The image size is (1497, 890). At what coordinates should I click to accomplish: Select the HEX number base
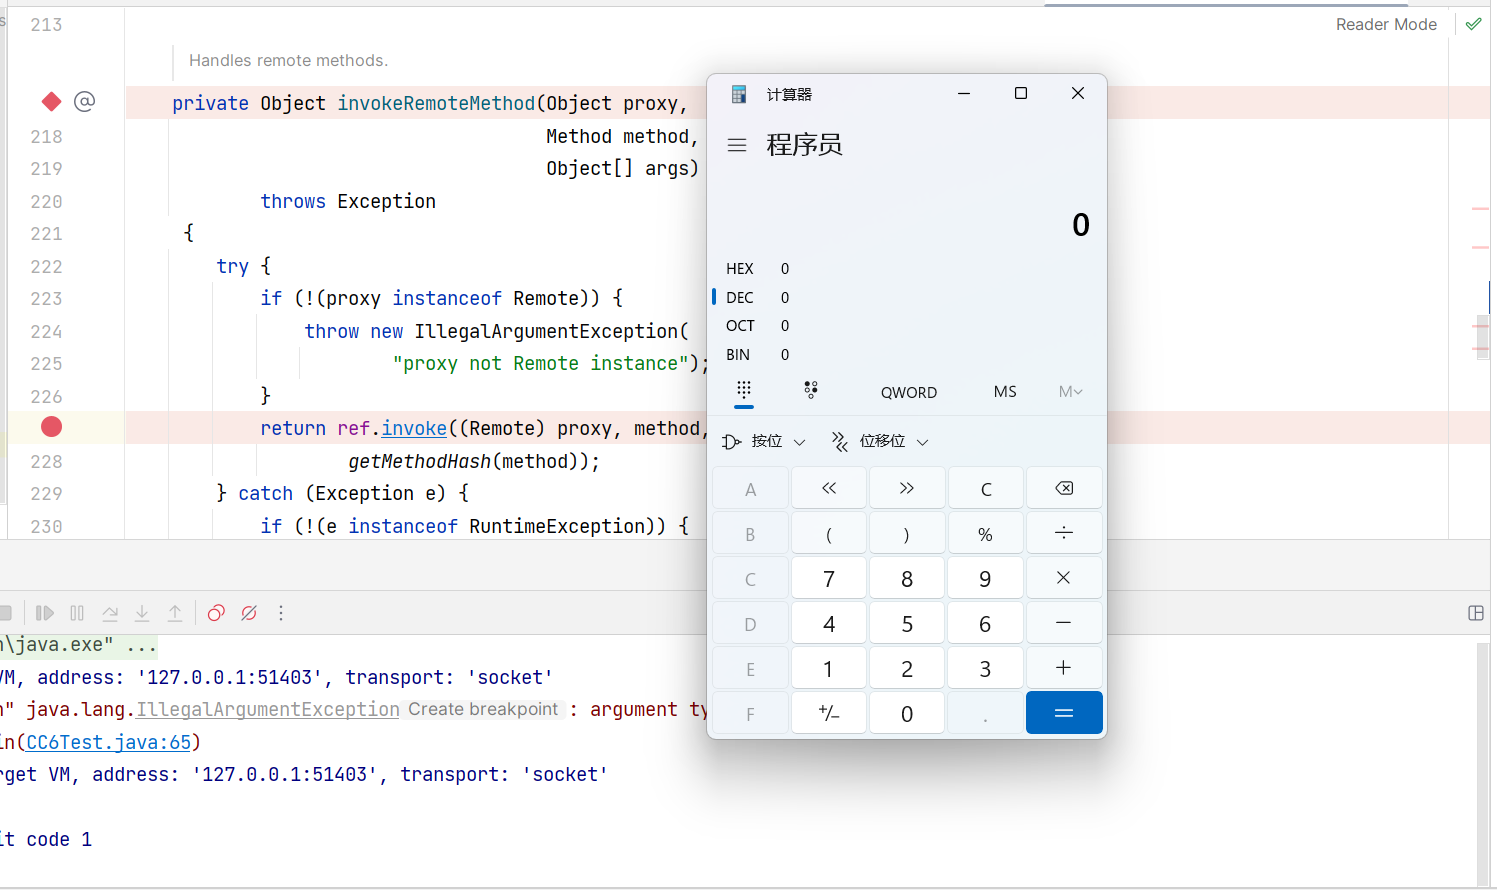tap(740, 269)
